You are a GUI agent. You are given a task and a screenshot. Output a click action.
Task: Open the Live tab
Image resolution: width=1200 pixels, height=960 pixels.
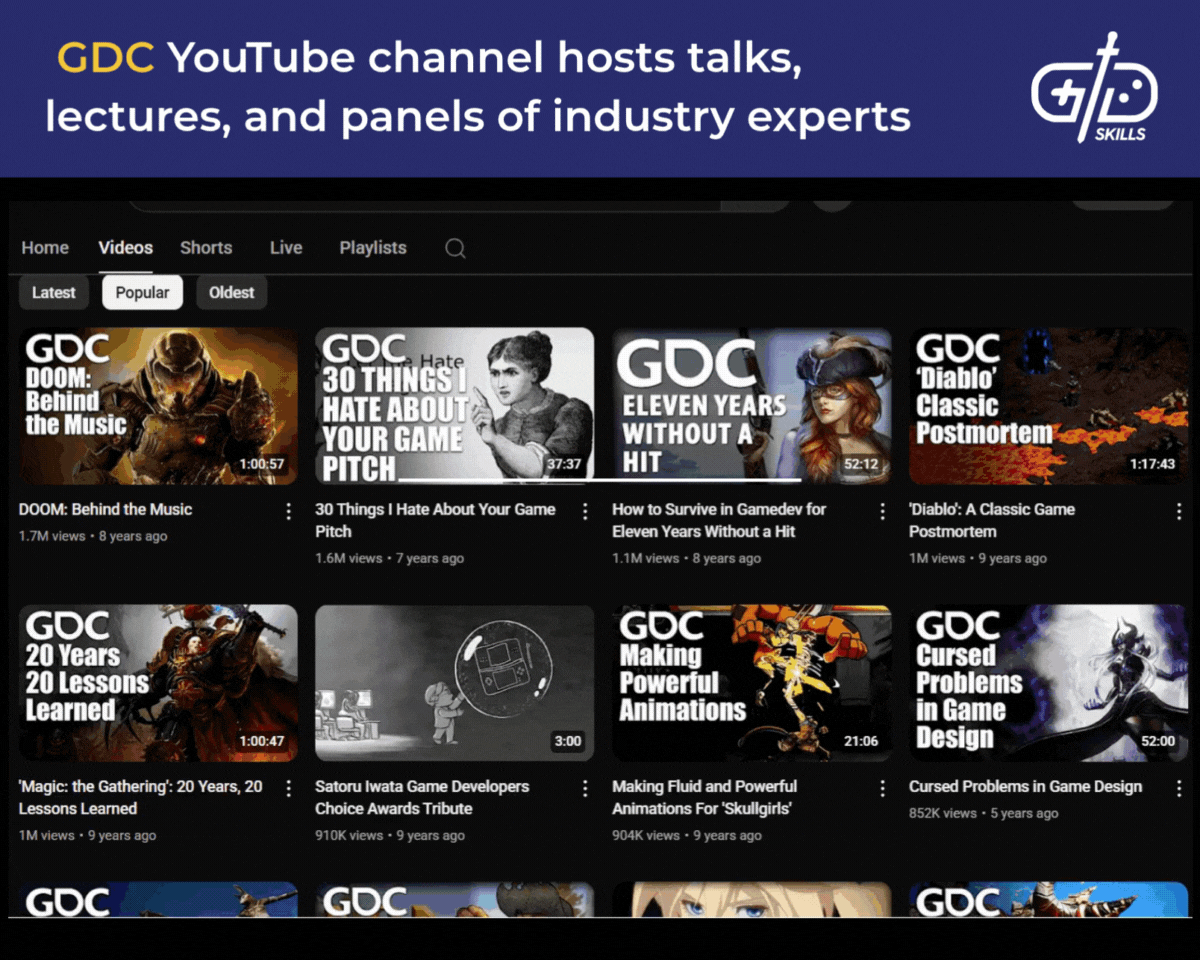[286, 247]
